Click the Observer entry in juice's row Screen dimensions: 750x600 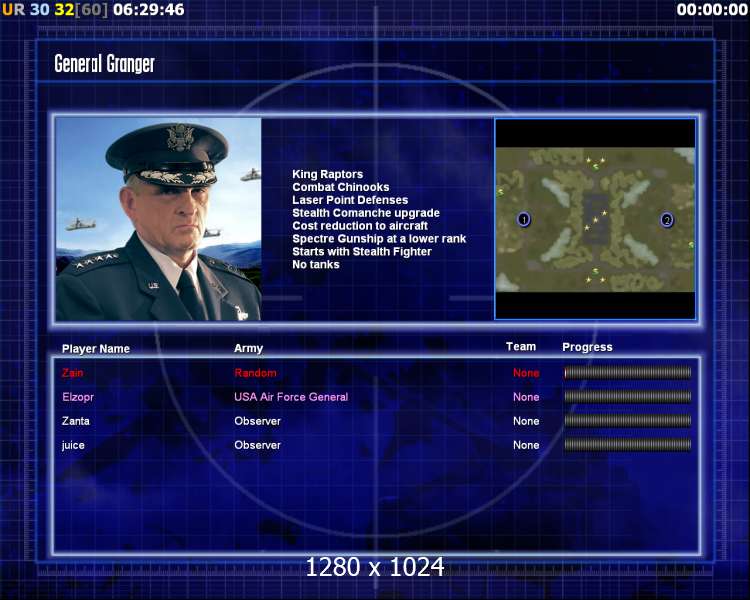point(257,445)
